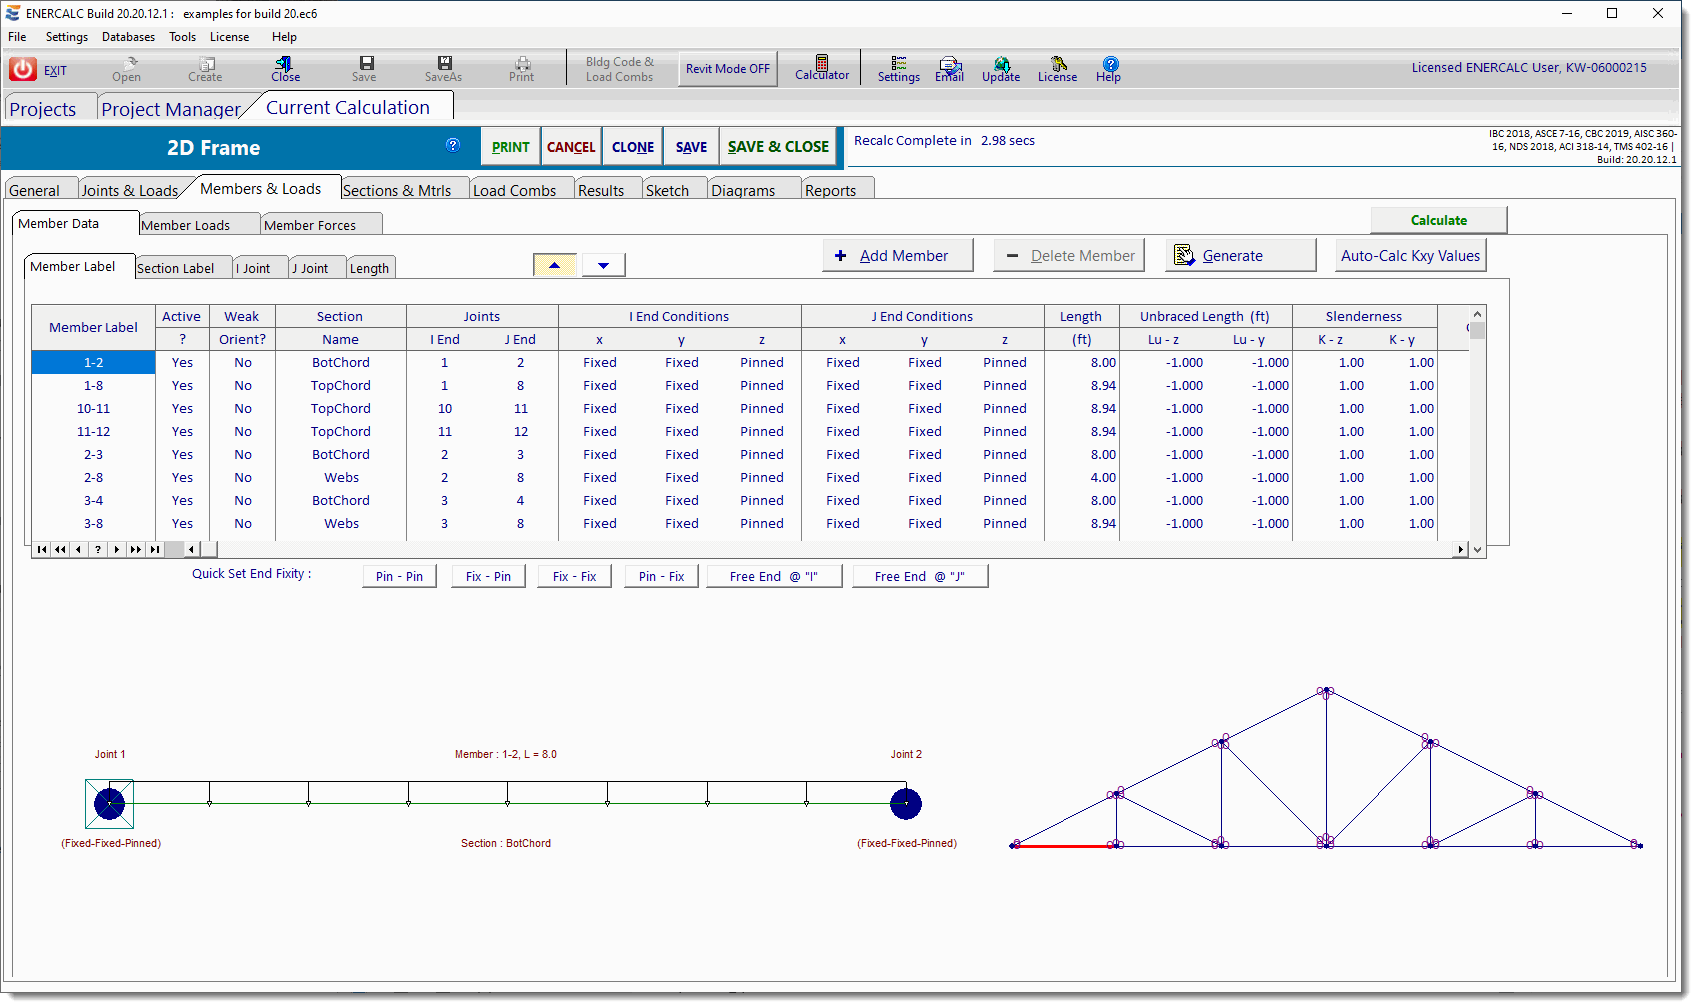Toggle Active value for member 1-8
The width and height of the screenshot is (1697, 1008).
[x=182, y=386]
